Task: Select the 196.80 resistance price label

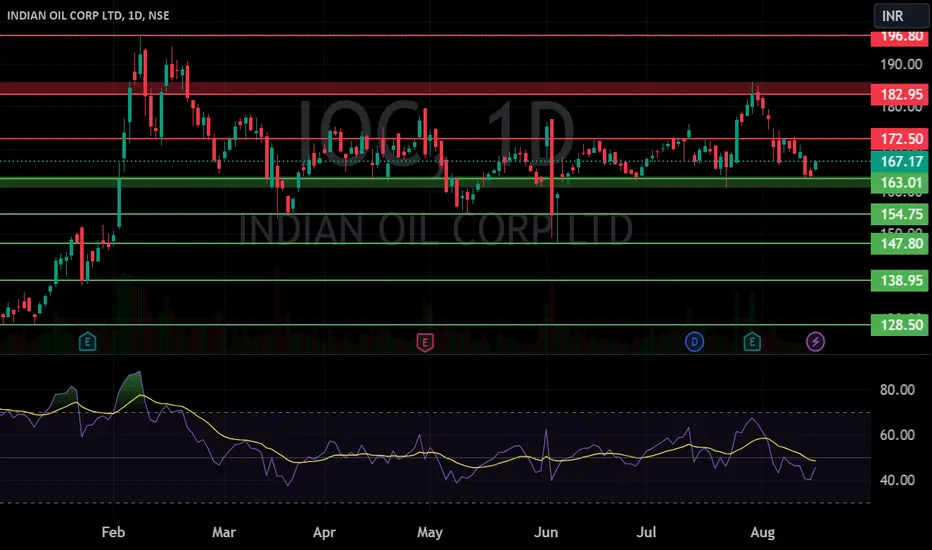Action: tap(900, 37)
